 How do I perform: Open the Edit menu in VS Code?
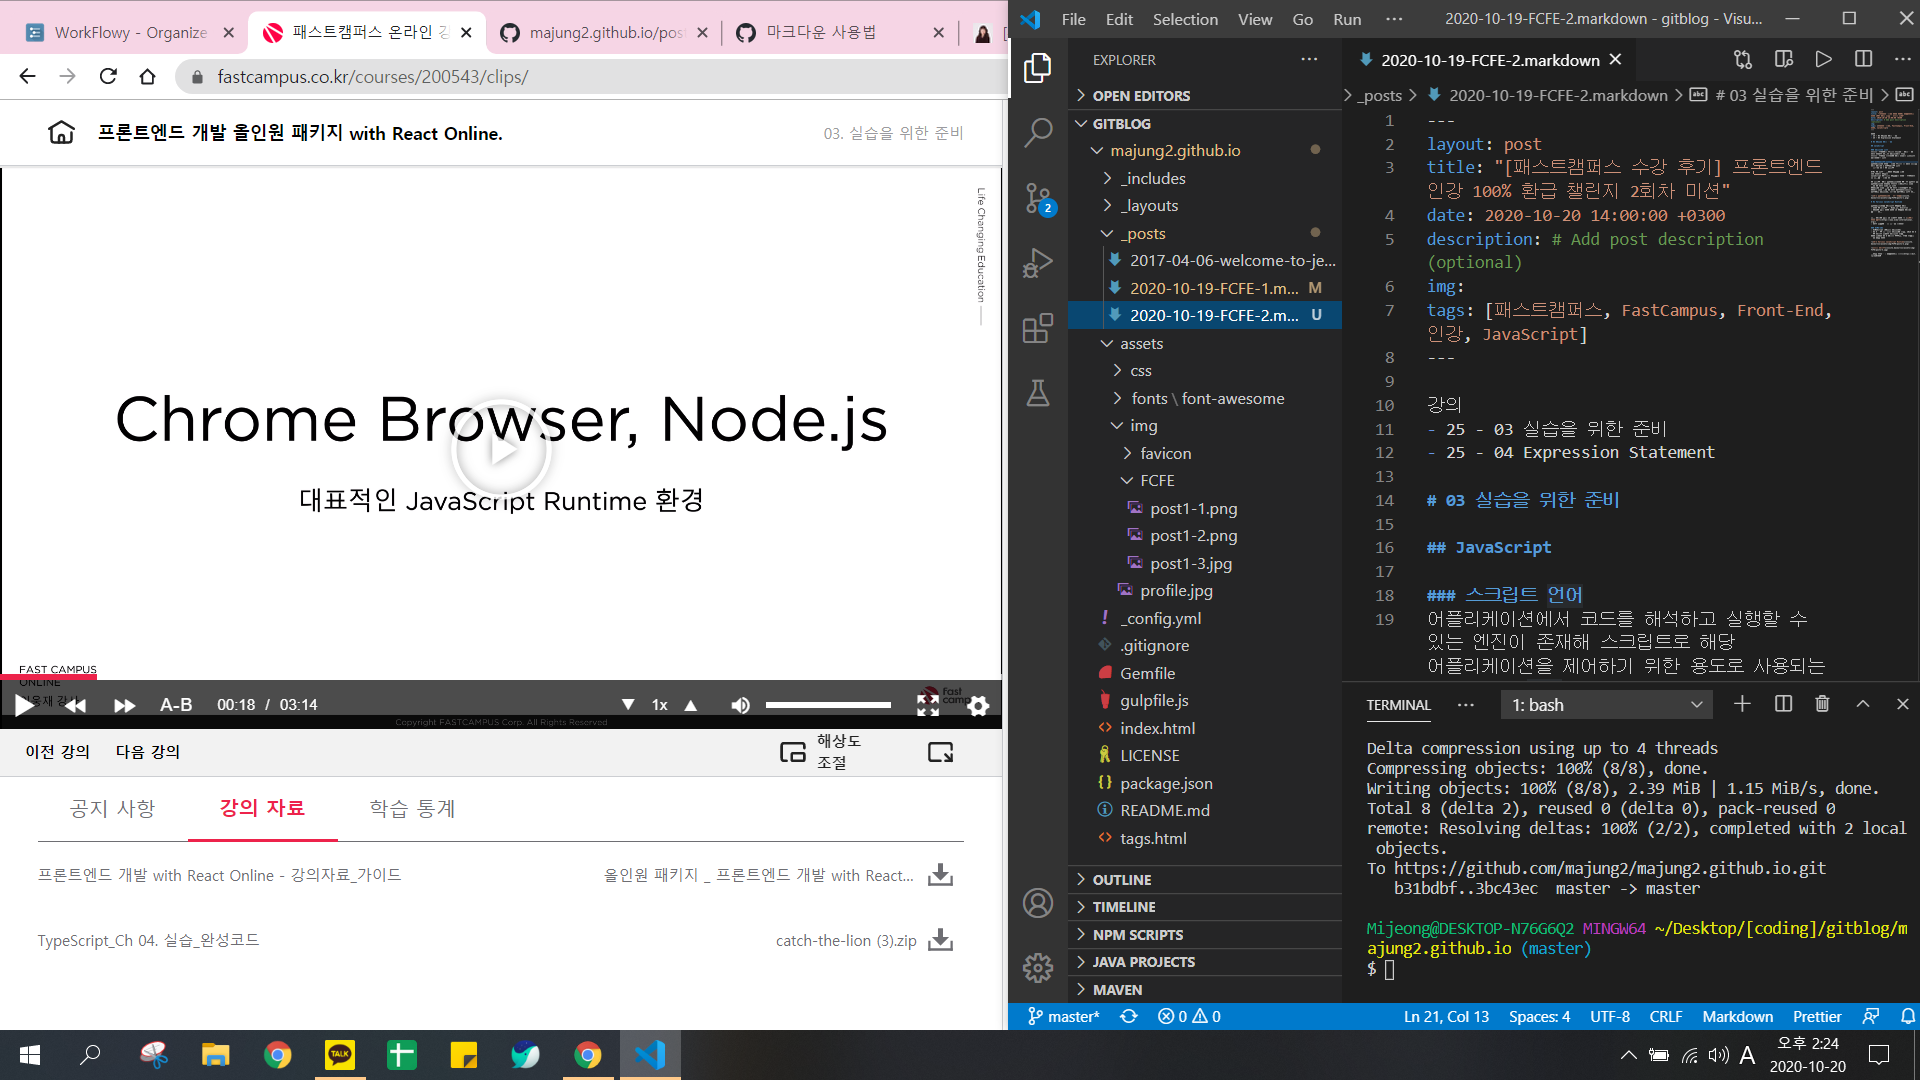(x=1119, y=19)
